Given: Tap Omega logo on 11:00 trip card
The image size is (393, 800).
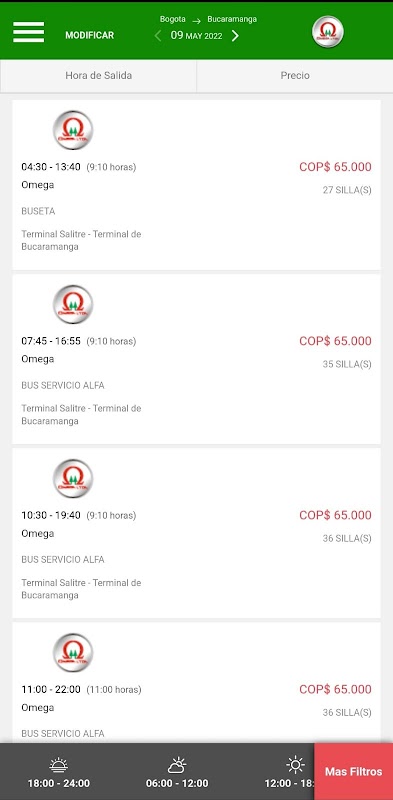Looking at the screenshot, I should [73, 653].
